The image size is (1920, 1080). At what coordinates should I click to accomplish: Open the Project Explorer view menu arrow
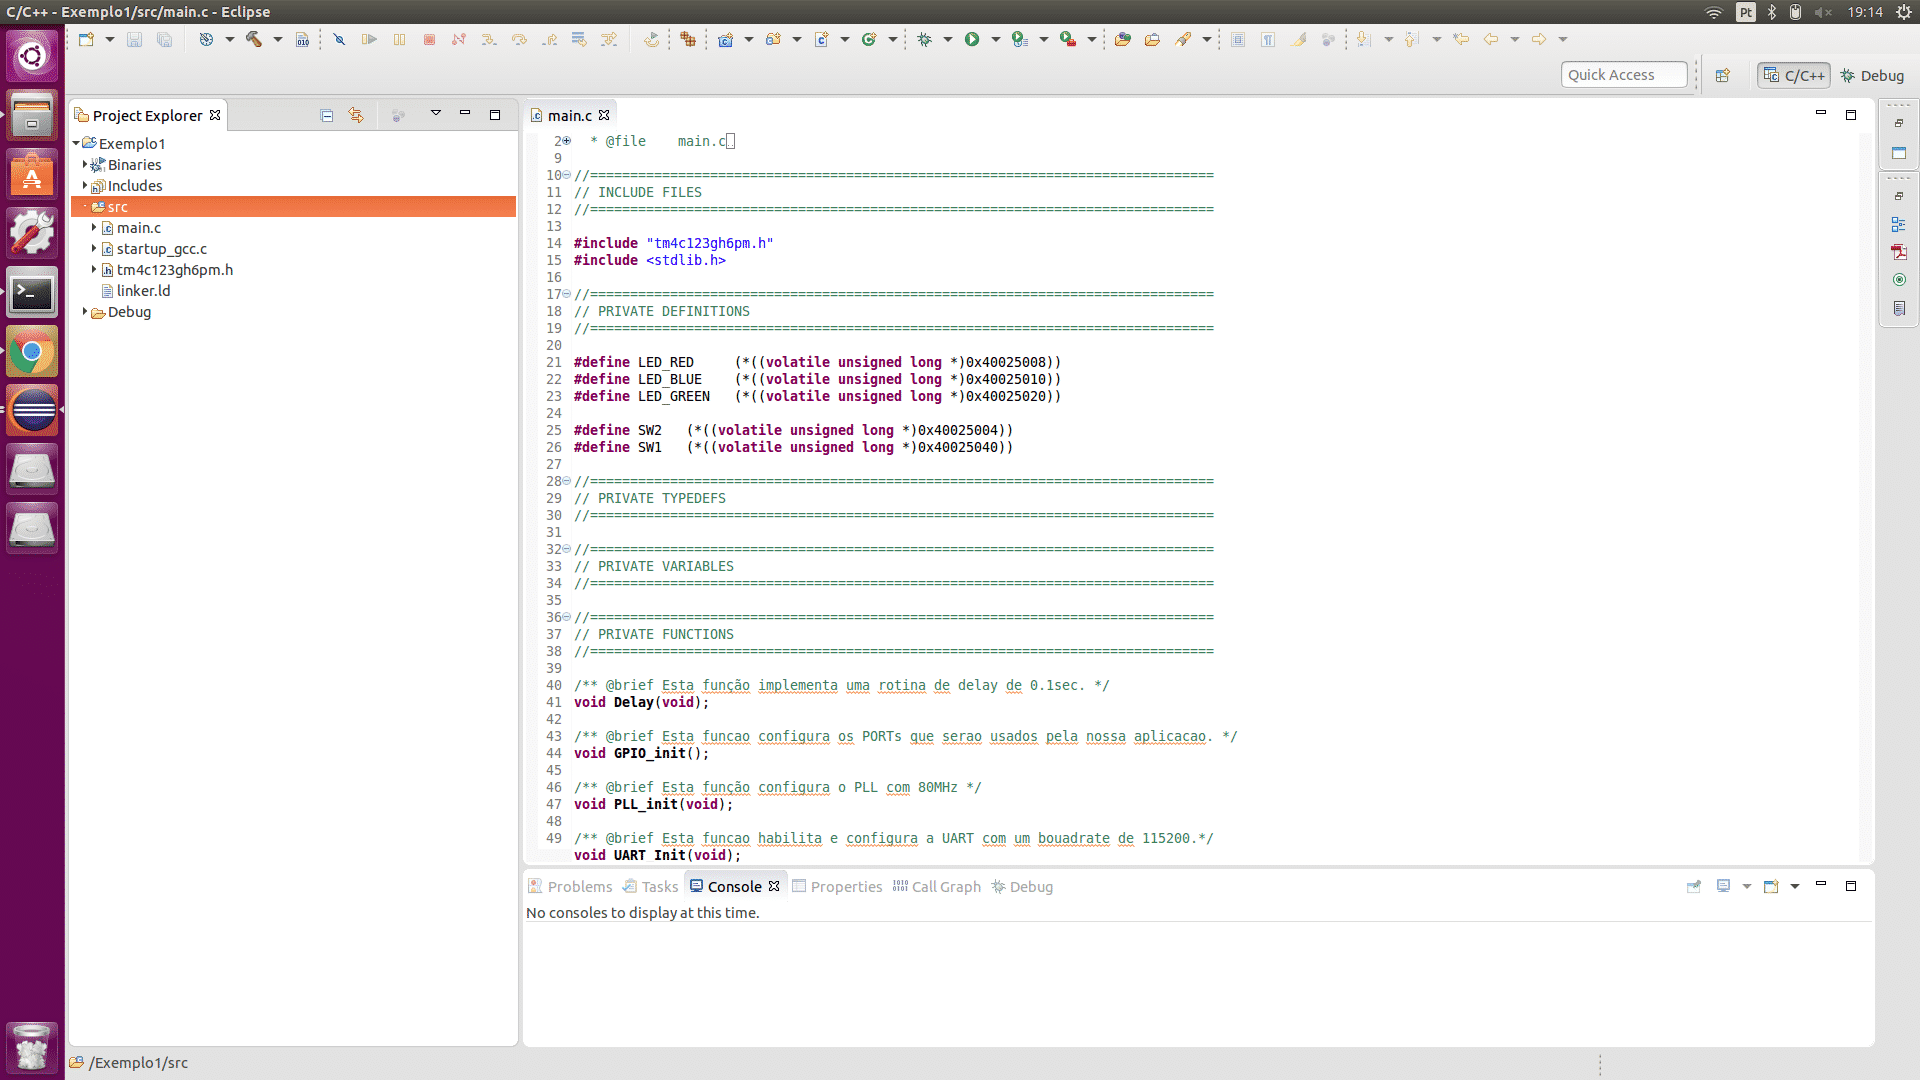coord(436,114)
